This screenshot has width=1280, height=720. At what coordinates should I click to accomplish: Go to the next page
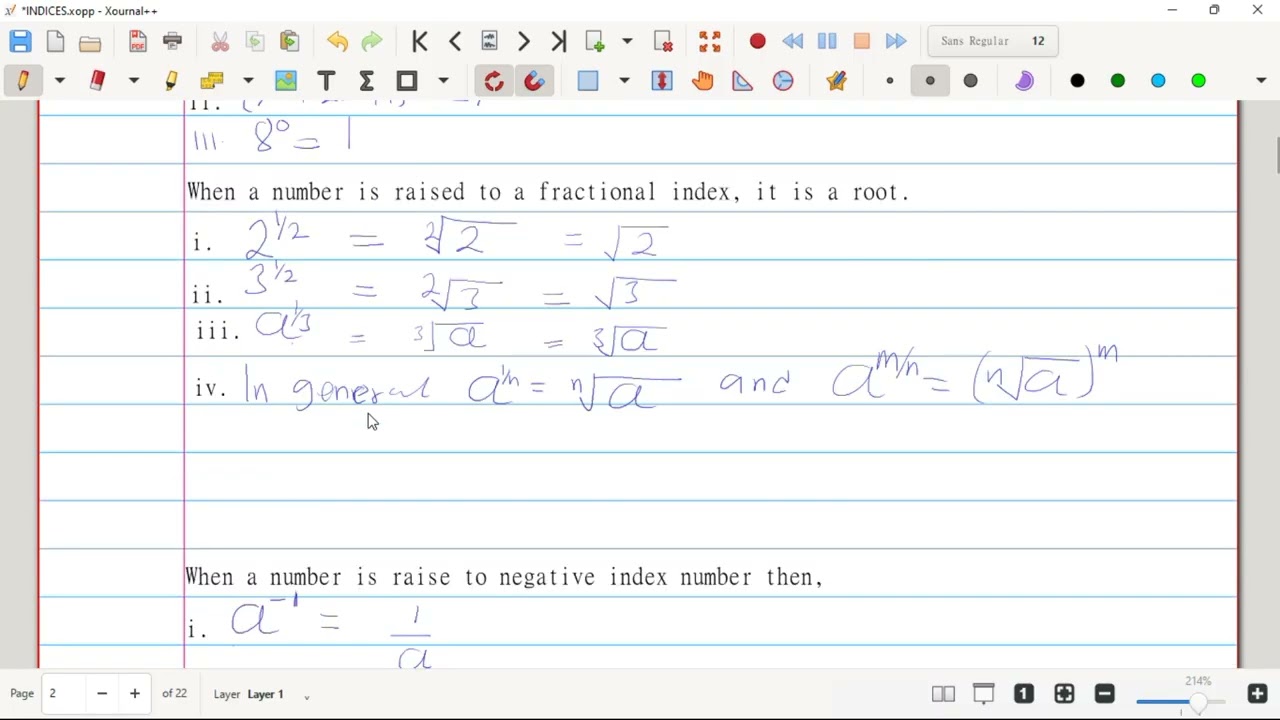click(524, 41)
